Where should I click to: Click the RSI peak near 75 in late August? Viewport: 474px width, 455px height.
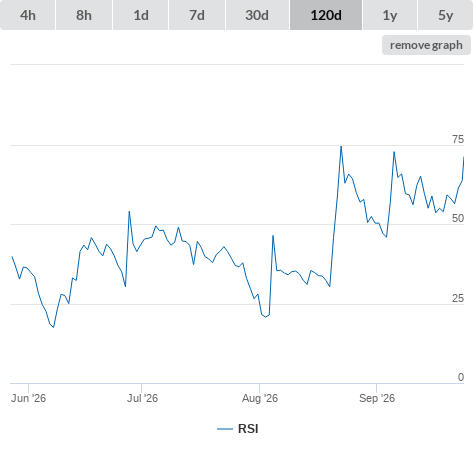point(341,146)
